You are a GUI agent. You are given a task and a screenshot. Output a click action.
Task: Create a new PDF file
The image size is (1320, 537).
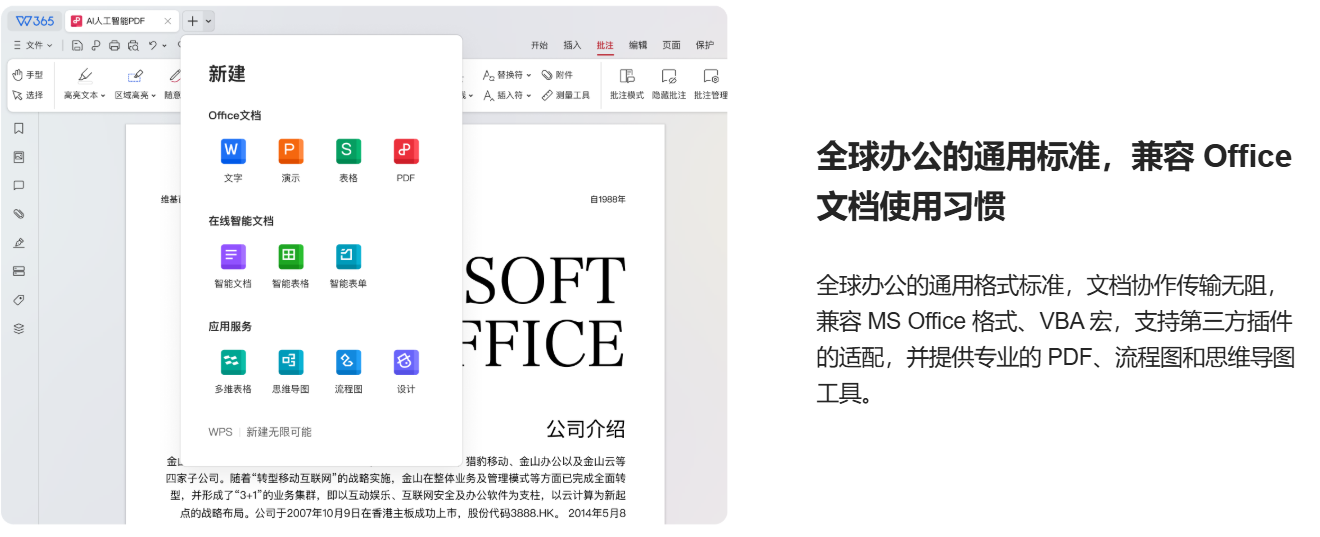pos(406,152)
